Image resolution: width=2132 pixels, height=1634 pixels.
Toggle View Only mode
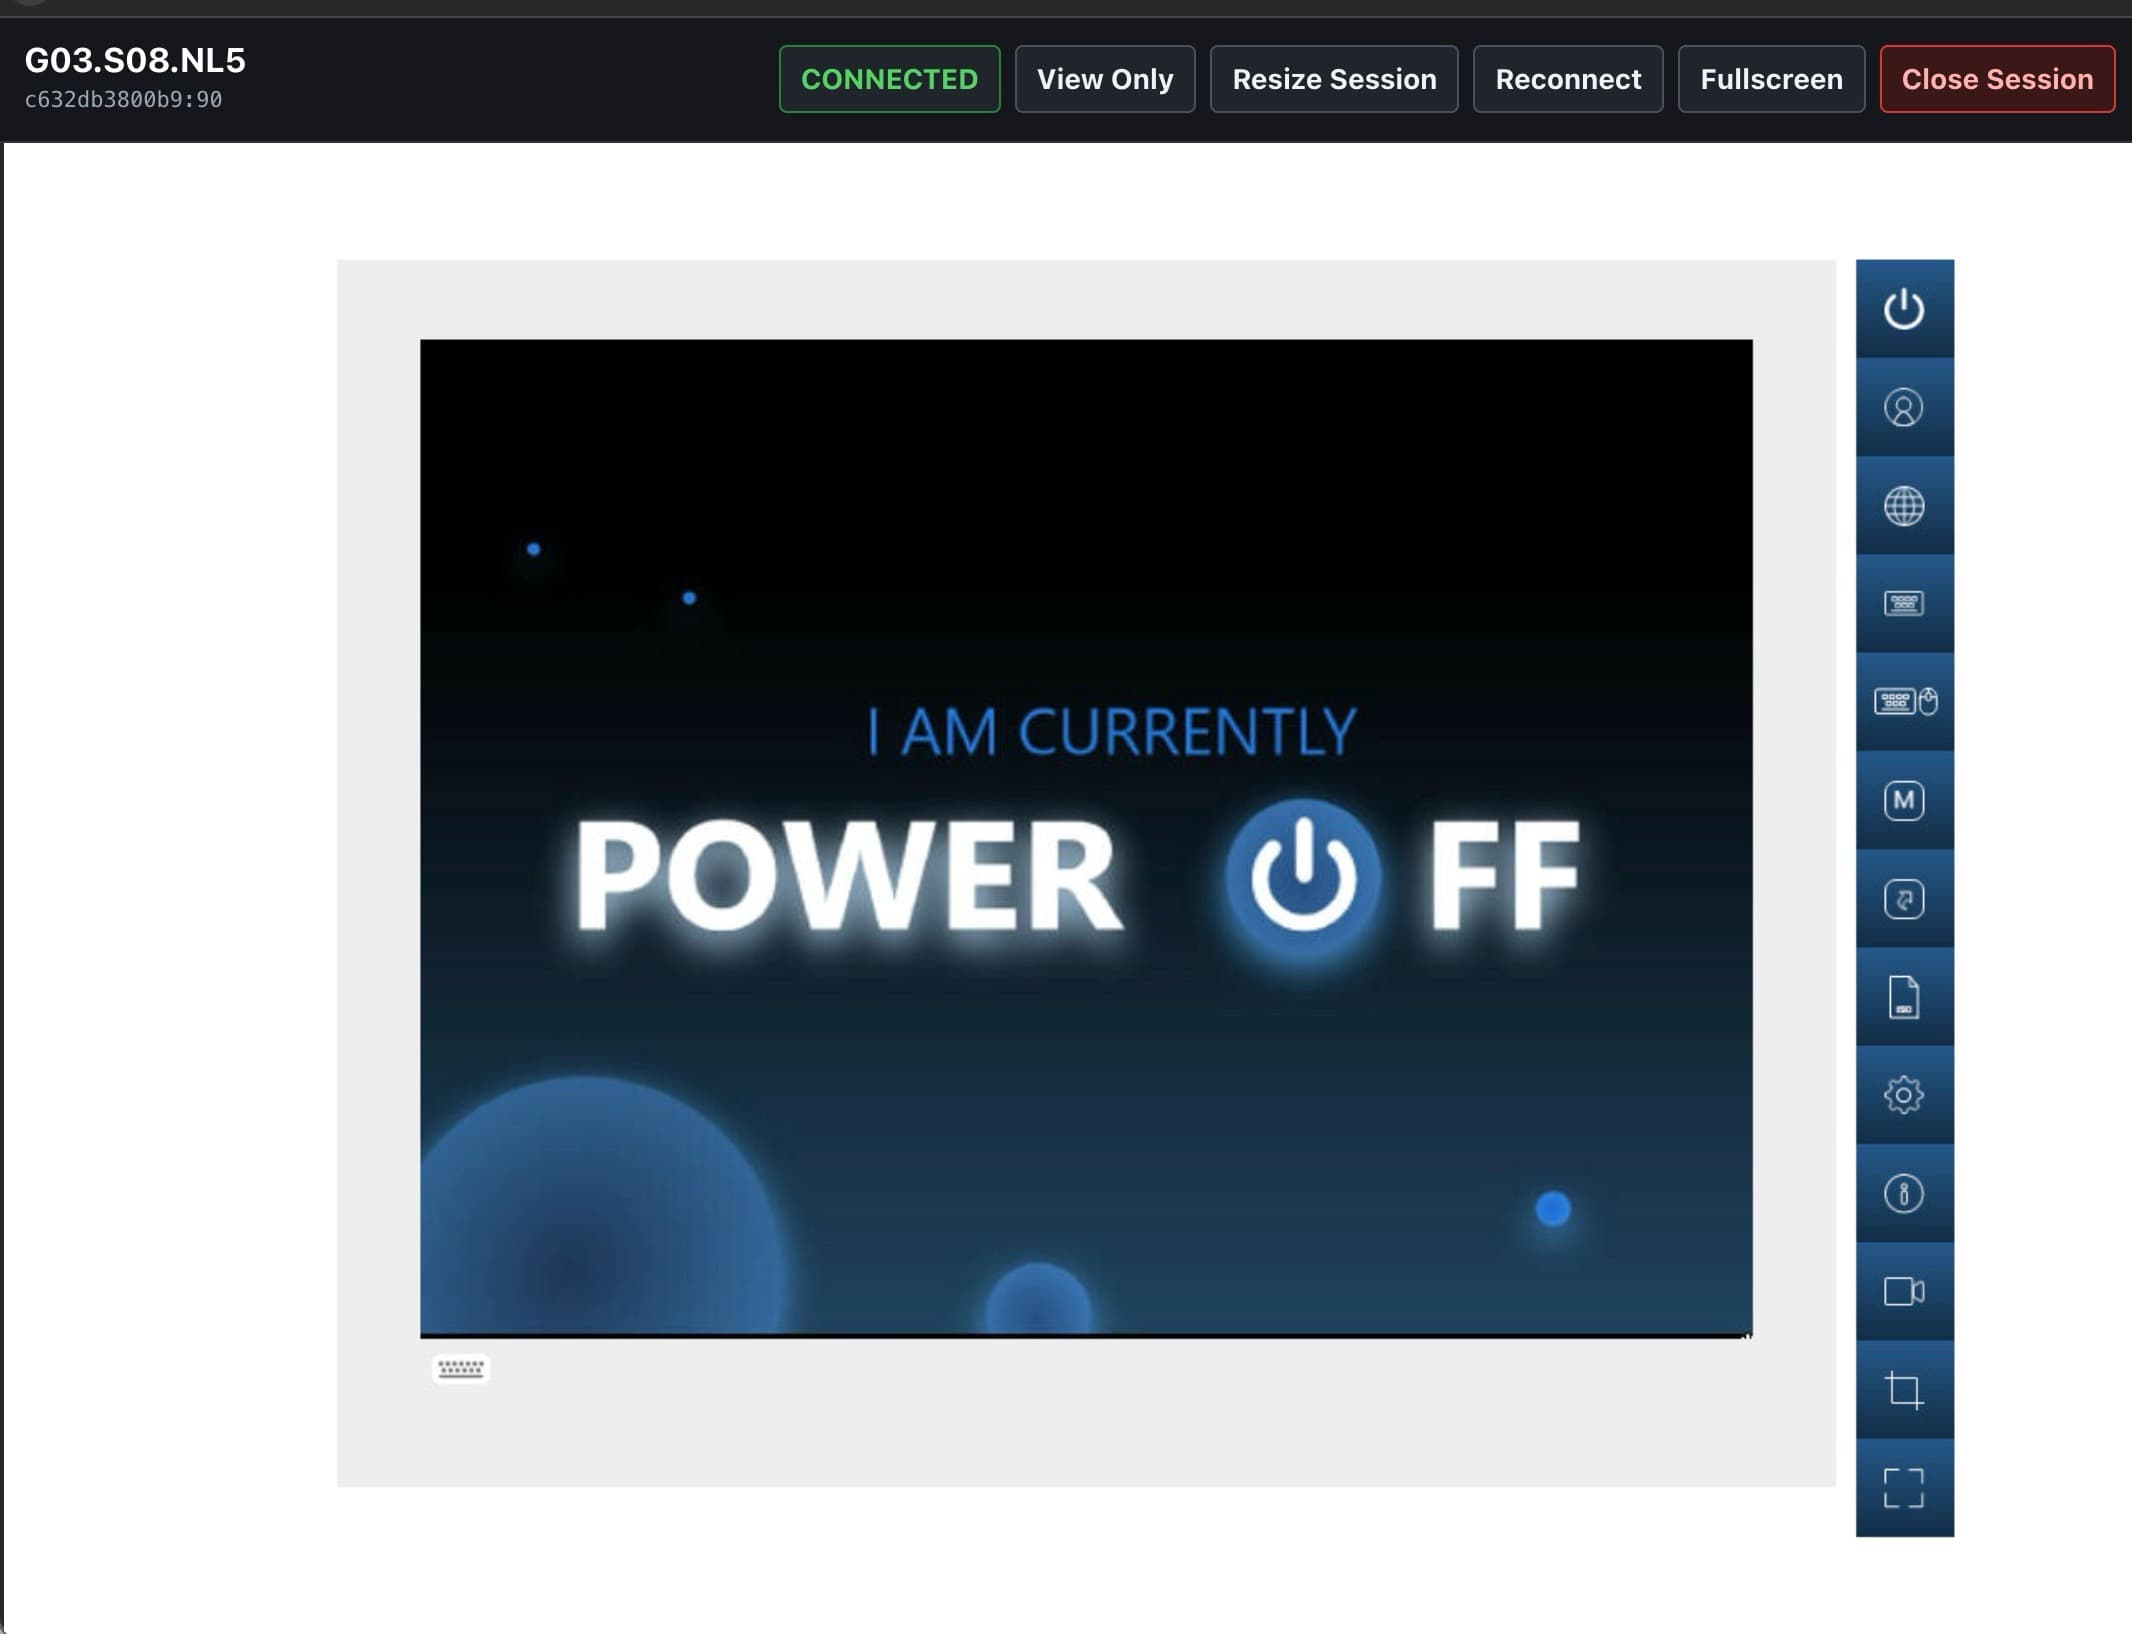point(1105,79)
